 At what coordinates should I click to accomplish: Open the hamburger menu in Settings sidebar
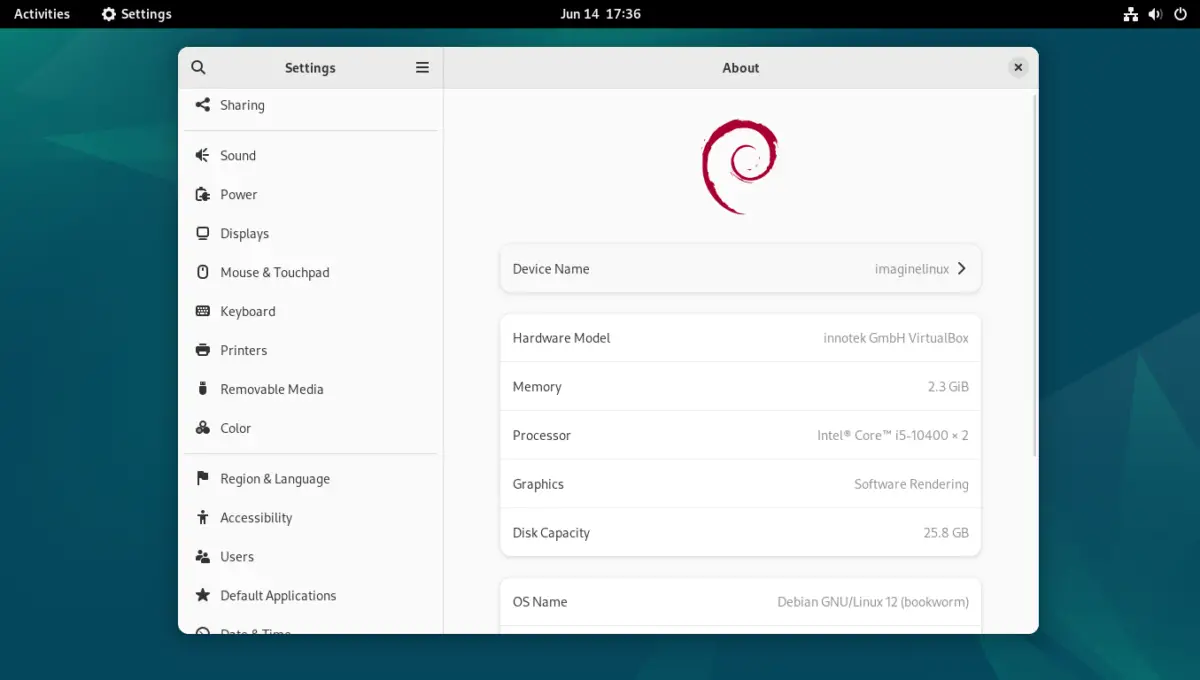[x=422, y=67]
